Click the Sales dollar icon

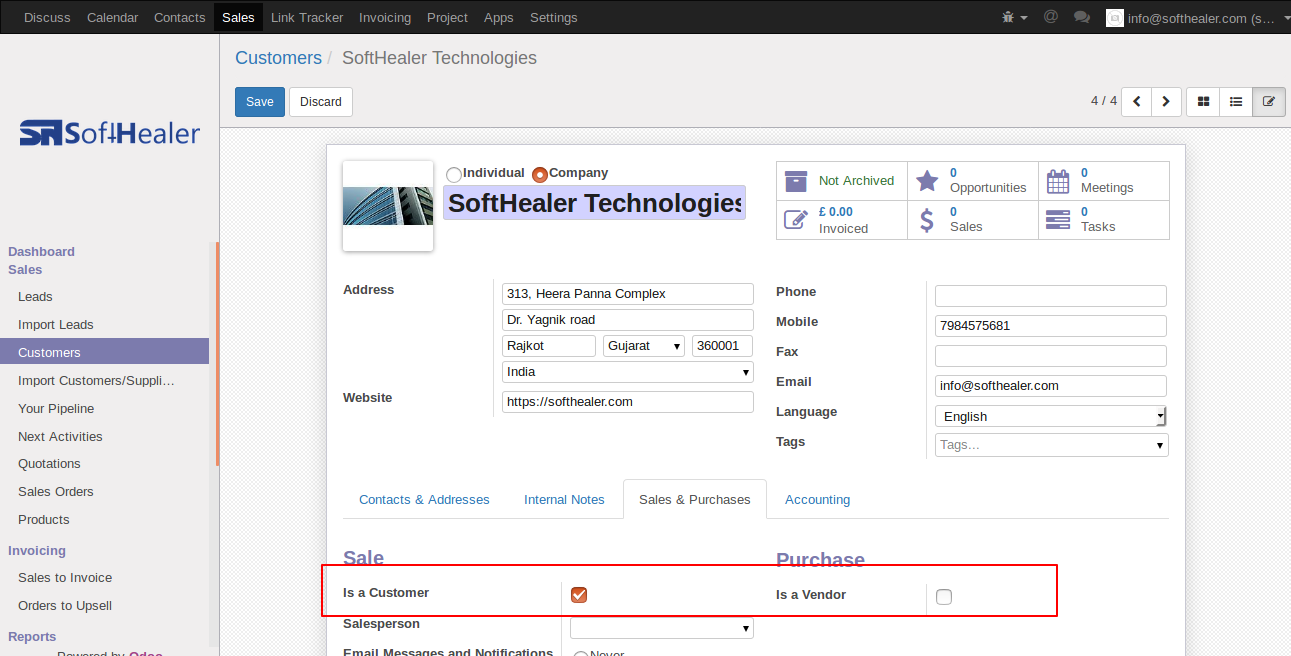point(927,220)
